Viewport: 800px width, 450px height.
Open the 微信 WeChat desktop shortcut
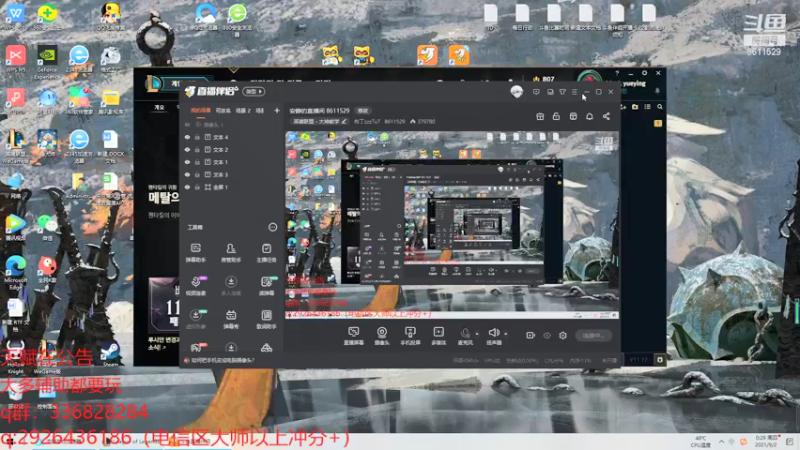pyautogui.click(x=47, y=227)
